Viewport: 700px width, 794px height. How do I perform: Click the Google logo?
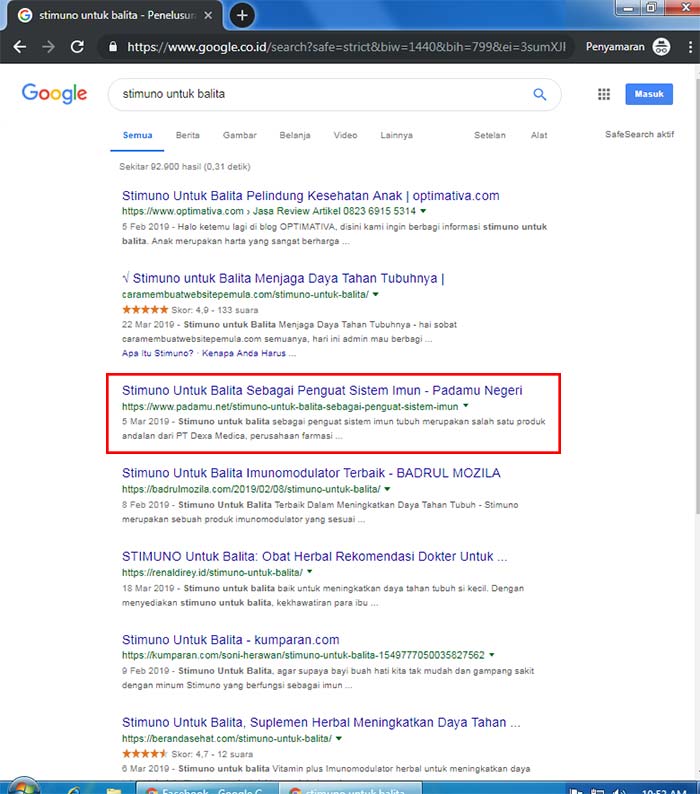[54, 94]
